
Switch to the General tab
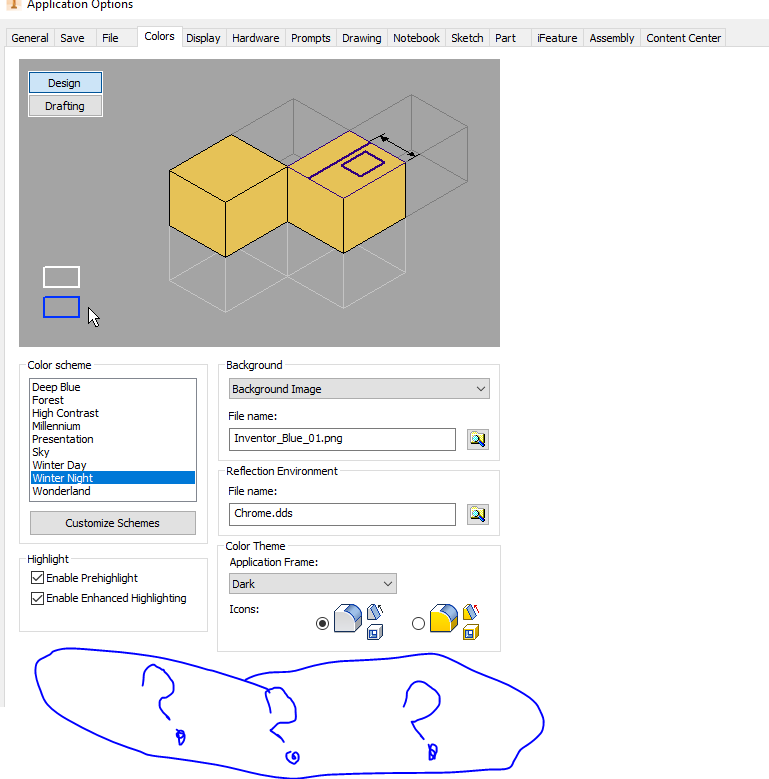30,38
